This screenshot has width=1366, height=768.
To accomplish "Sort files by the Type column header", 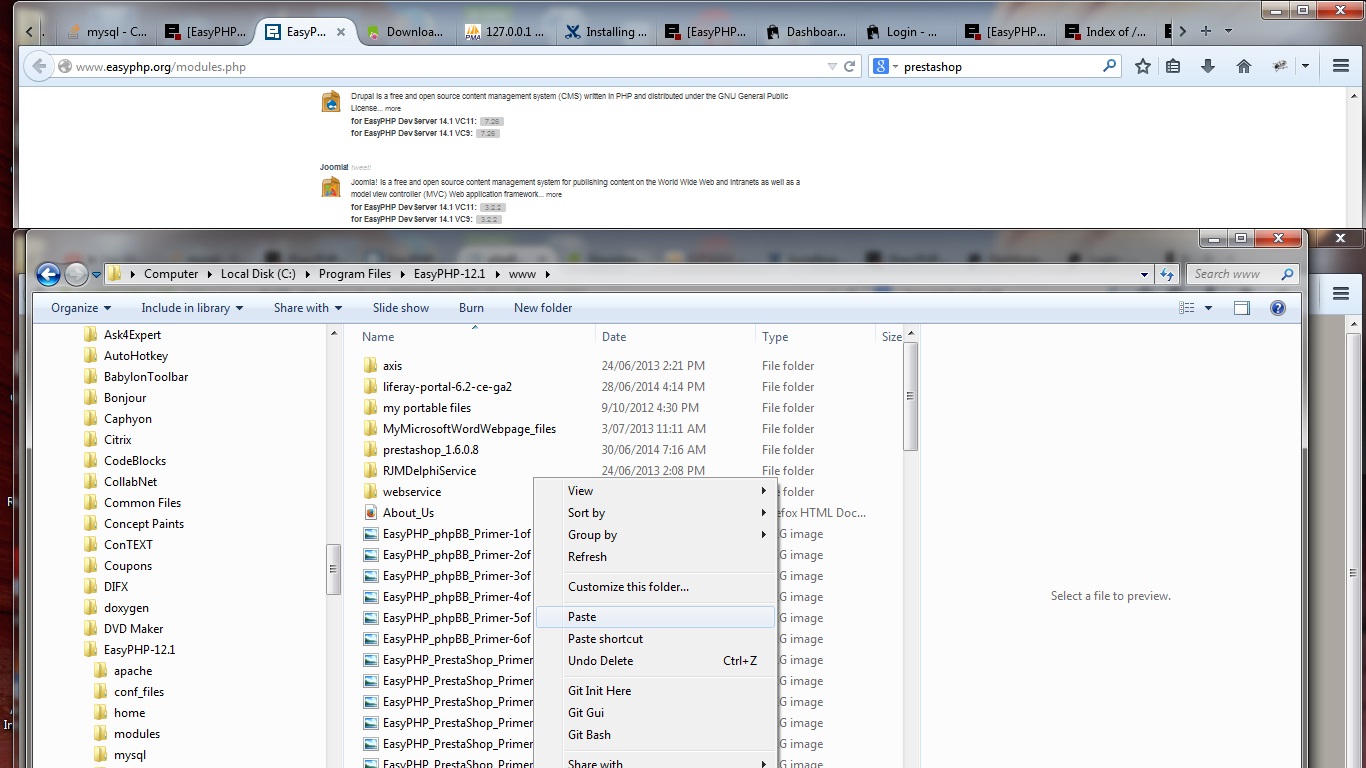I will 816,337.
